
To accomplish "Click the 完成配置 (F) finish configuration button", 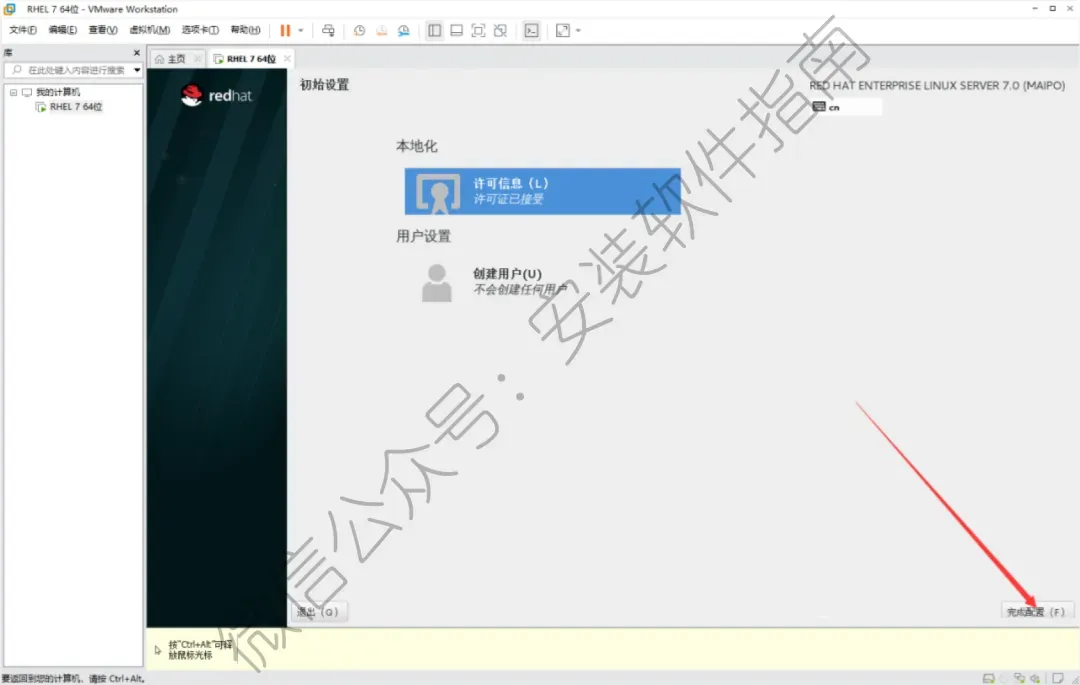I will [x=1036, y=611].
